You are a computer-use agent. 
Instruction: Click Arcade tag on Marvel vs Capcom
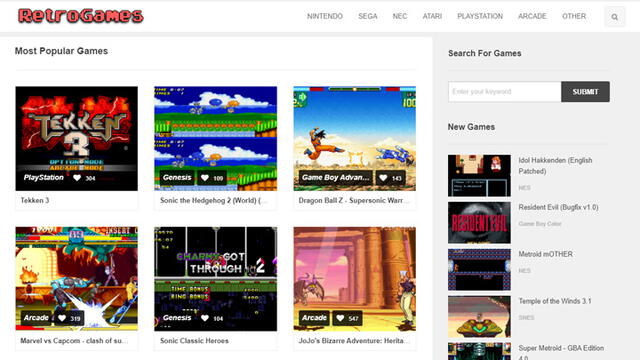(x=36, y=318)
